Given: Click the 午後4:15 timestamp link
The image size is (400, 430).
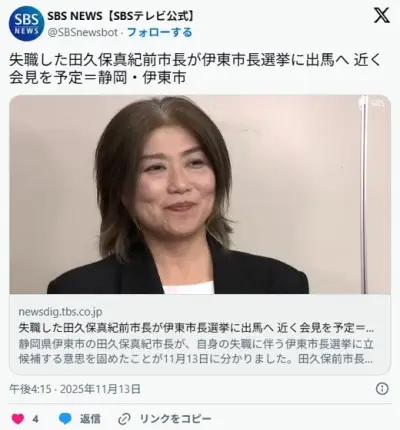Looking at the screenshot, I should coord(30,389).
